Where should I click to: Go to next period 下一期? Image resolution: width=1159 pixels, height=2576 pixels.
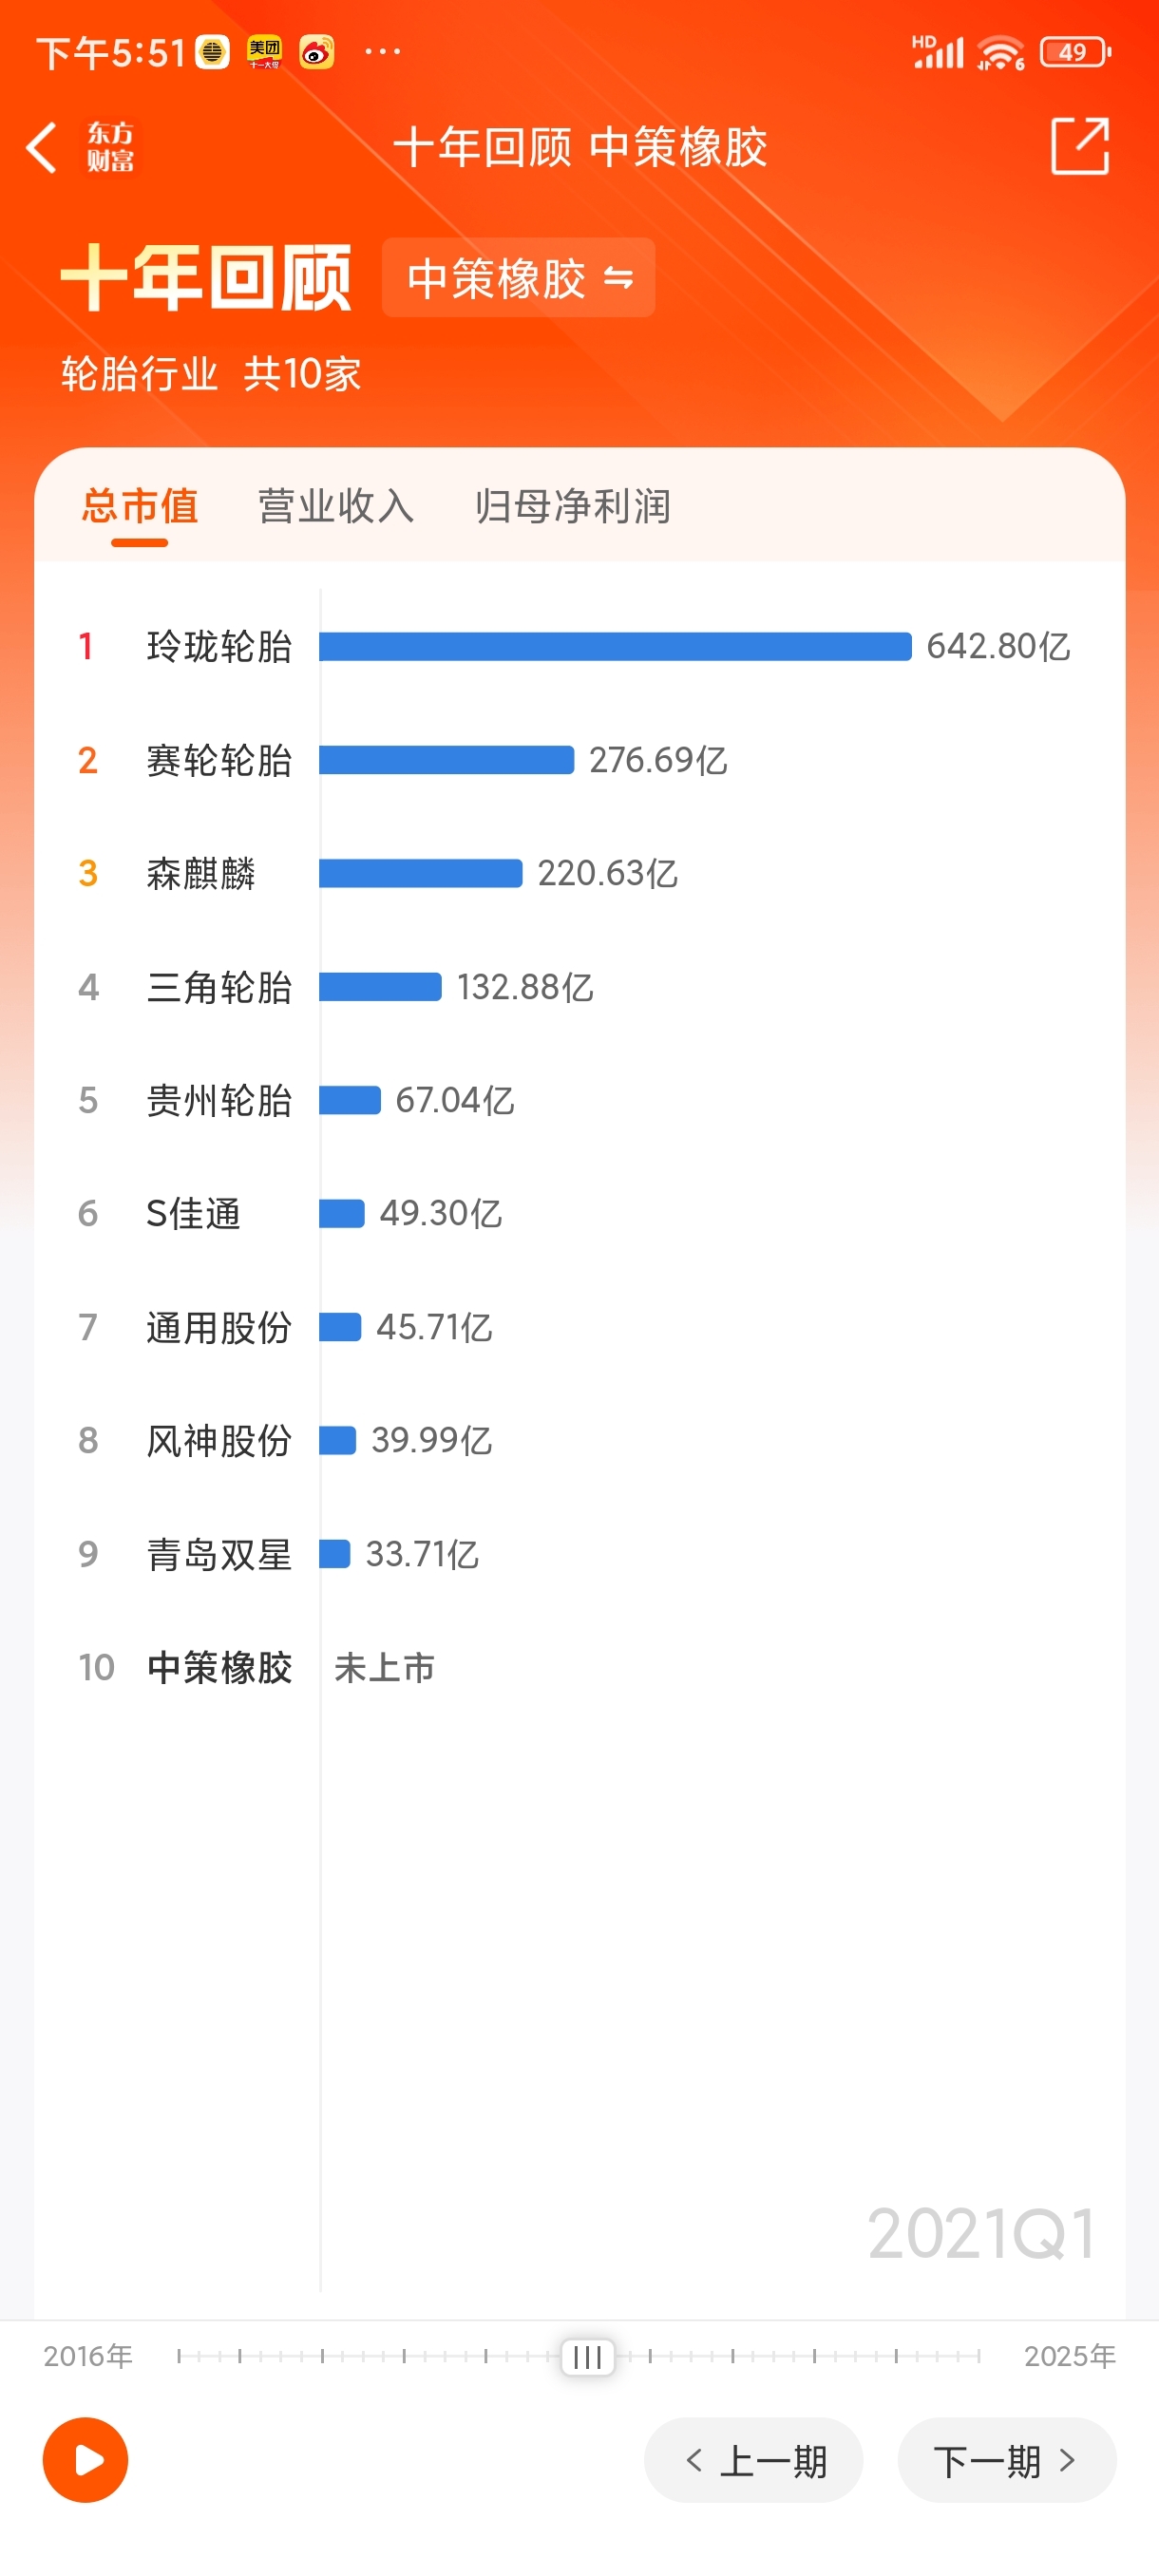1006,2459
